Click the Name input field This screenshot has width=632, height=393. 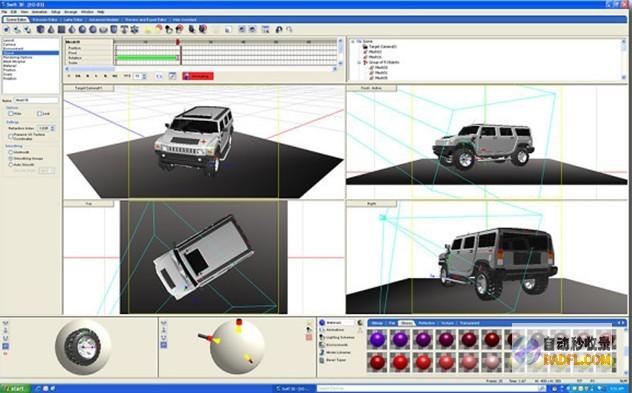click(36, 100)
